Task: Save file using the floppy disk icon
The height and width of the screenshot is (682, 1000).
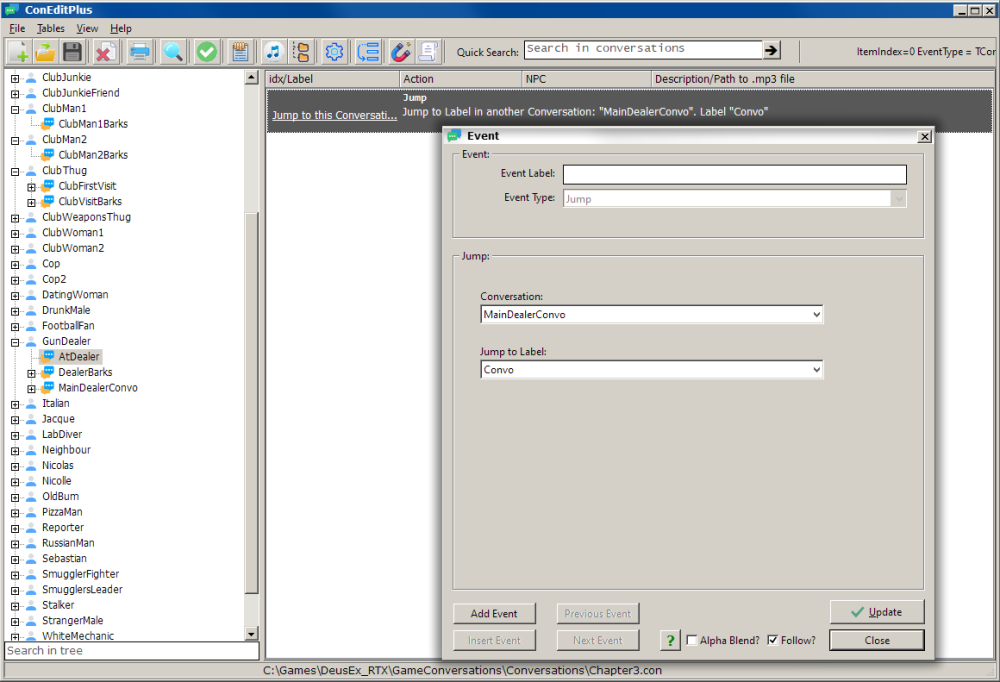Action: click(x=72, y=52)
